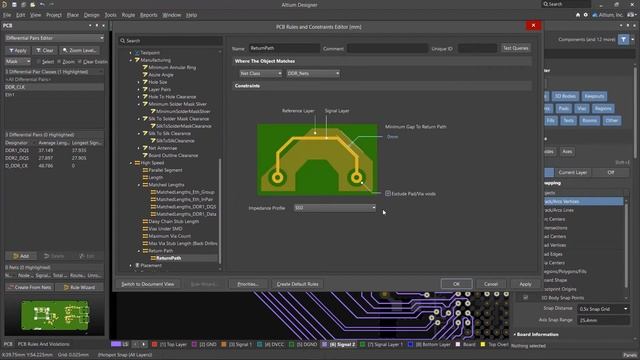Select the Testpoint category icon in tree
The width and height of the screenshot is (640, 360).
pyautogui.click(x=137, y=53)
